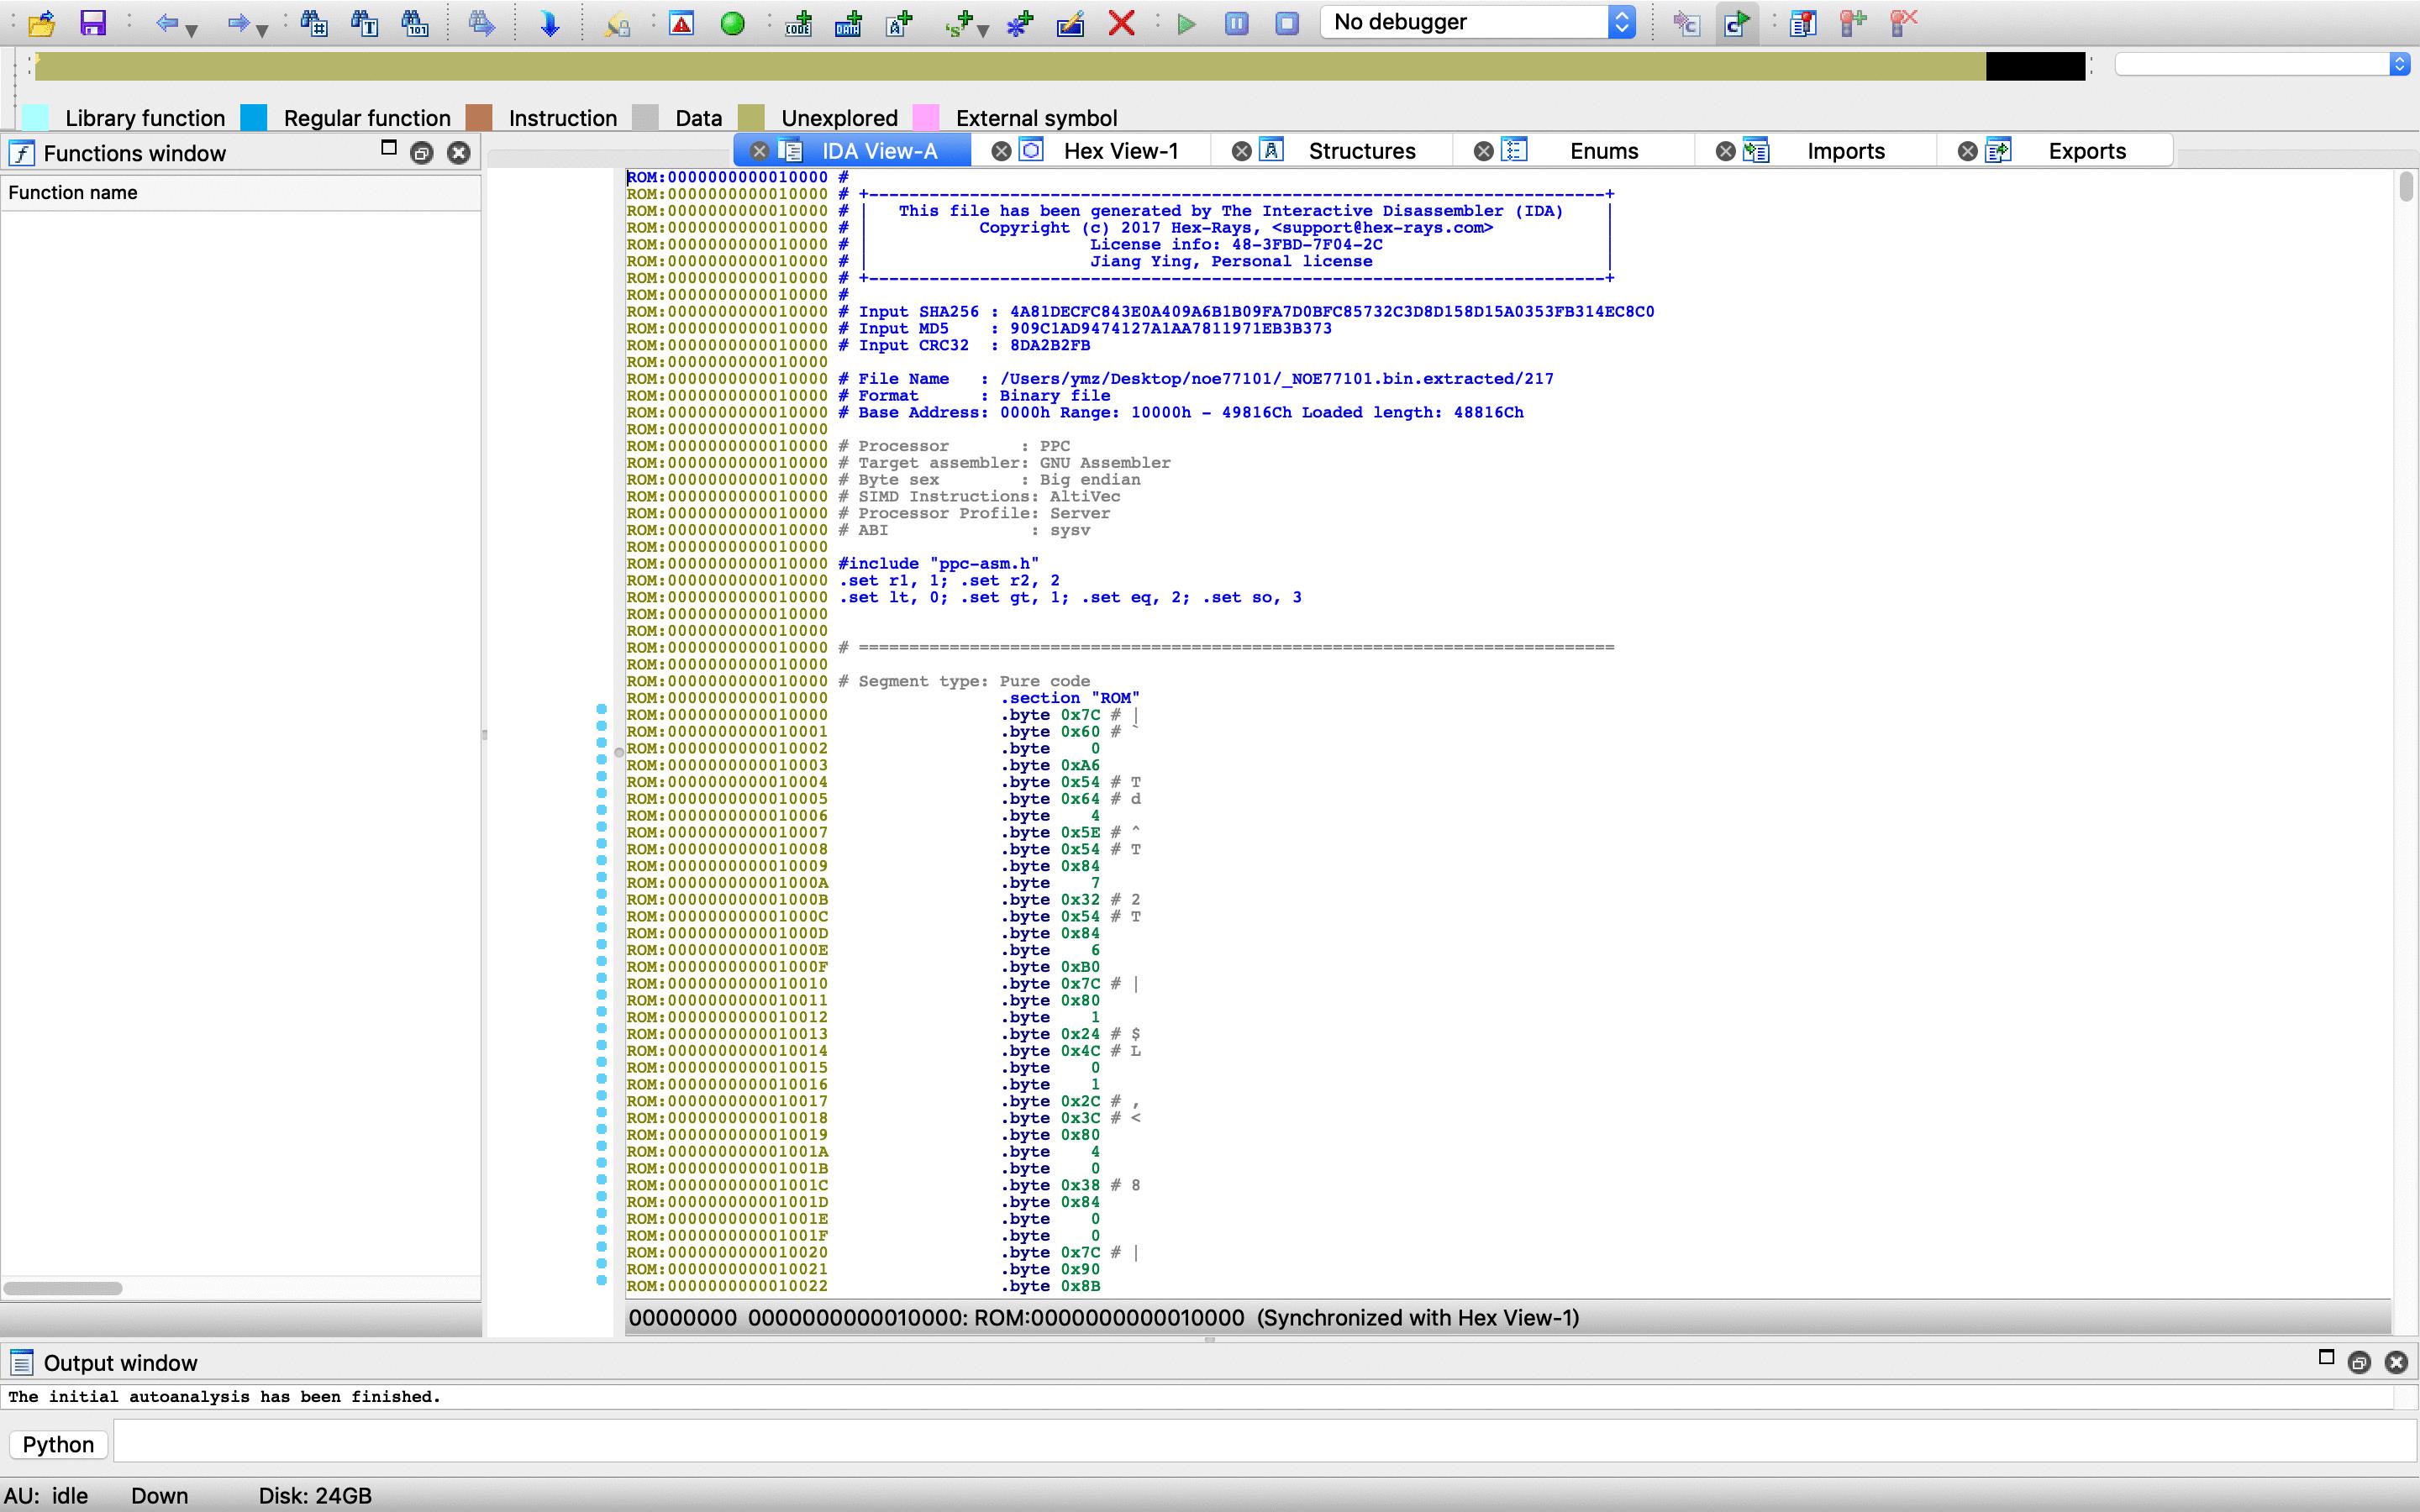Image resolution: width=2420 pixels, height=1512 pixels.
Task: Click the stop/terminate debugger icon
Action: click(x=1289, y=23)
